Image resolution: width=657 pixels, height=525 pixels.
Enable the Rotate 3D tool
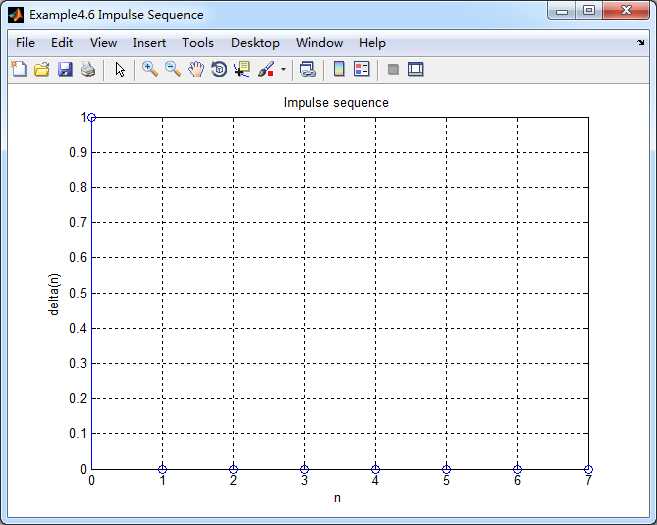pyautogui.click(x=219, y=69)
